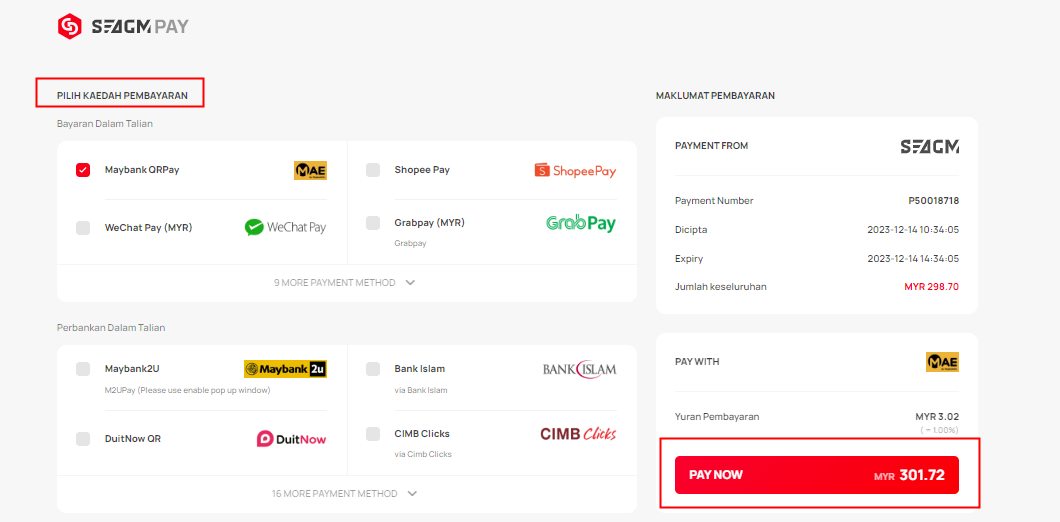1060x522 pixels.
Task: Uncheck the Maybank QRPay checkbox
Action: [x=83, y=170]
